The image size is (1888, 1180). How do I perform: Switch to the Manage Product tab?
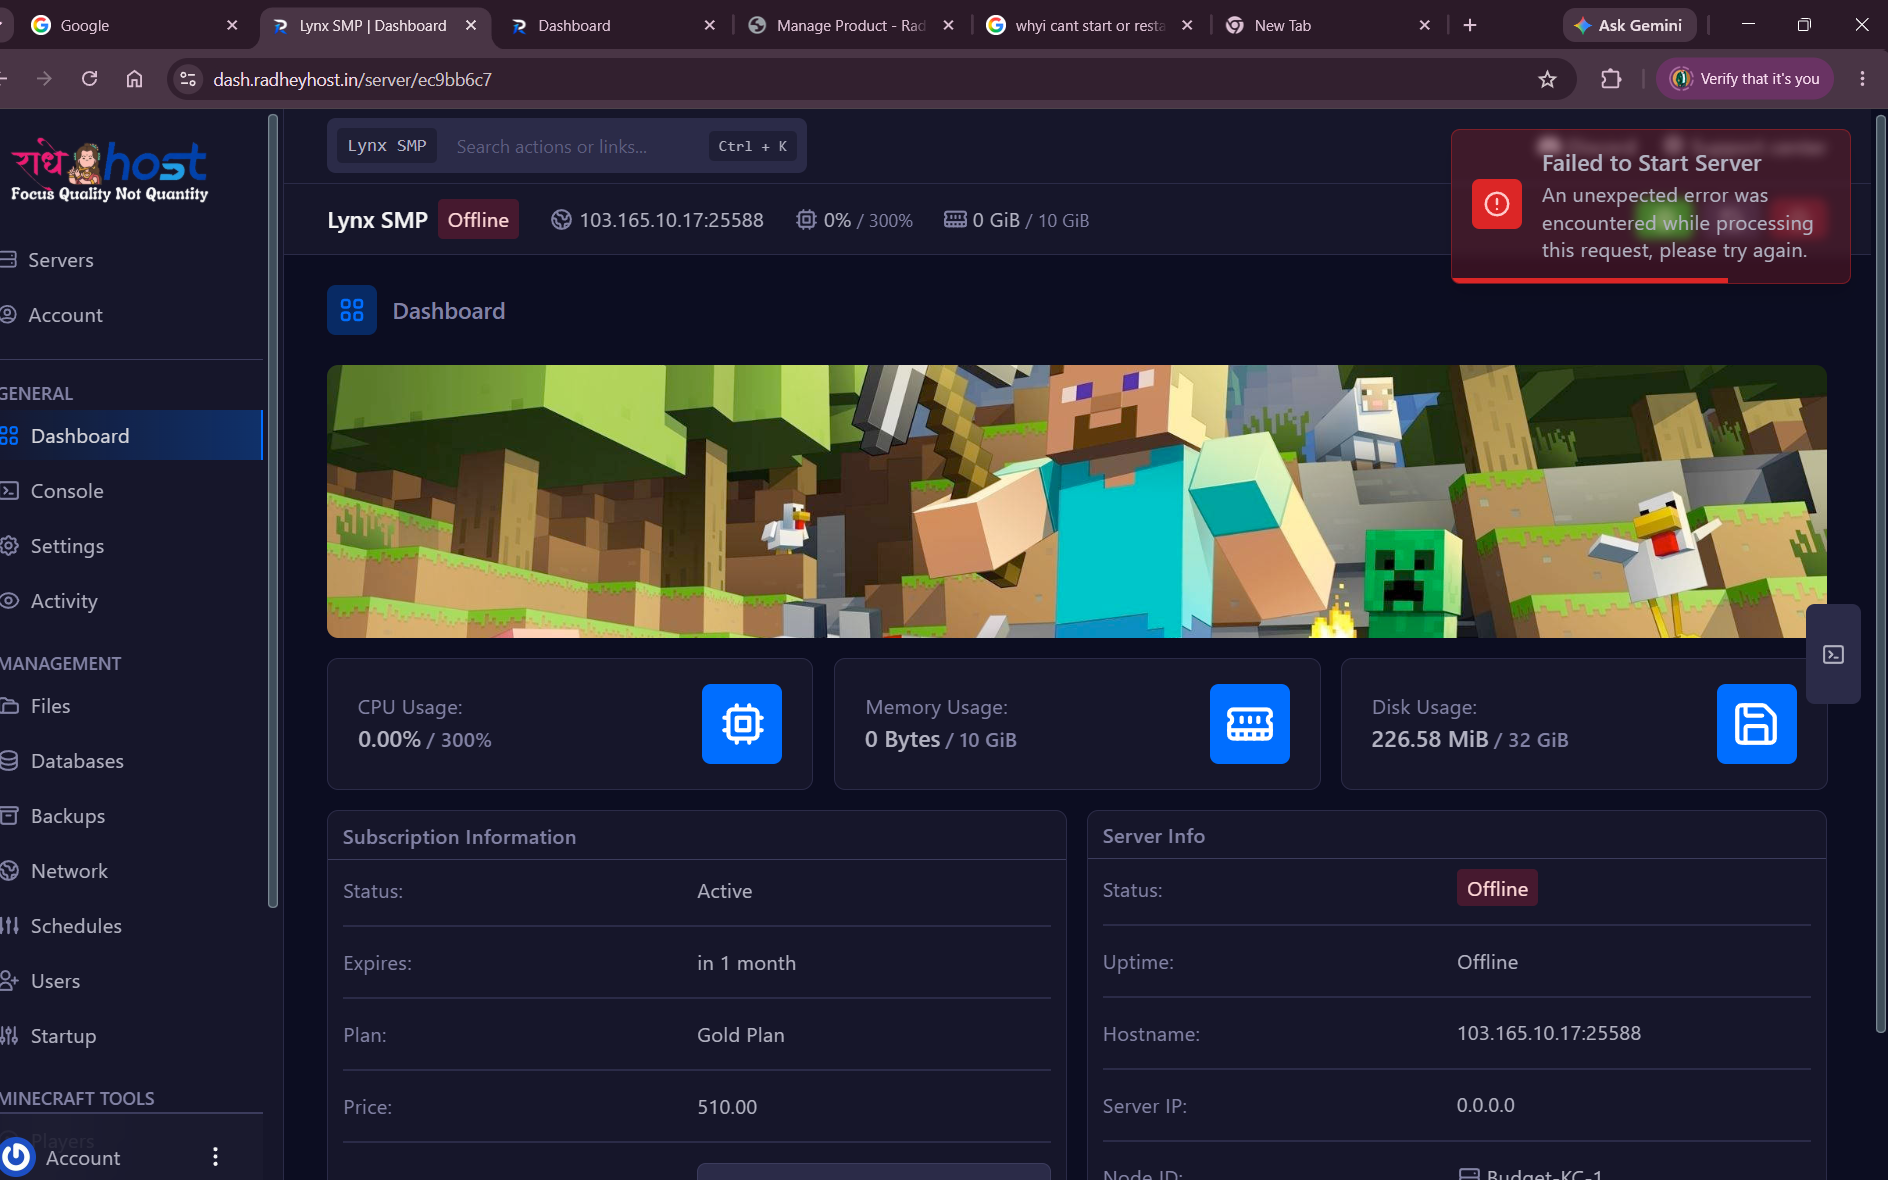pos(852,25)
